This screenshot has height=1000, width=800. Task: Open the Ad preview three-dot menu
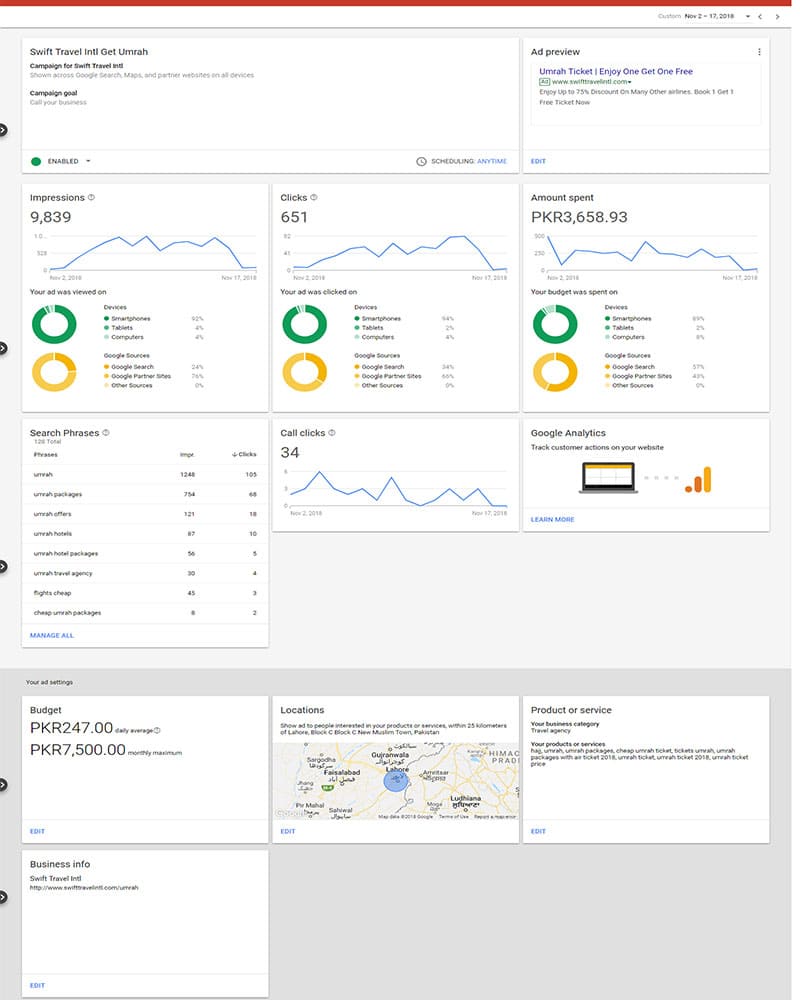pos(759,52)
